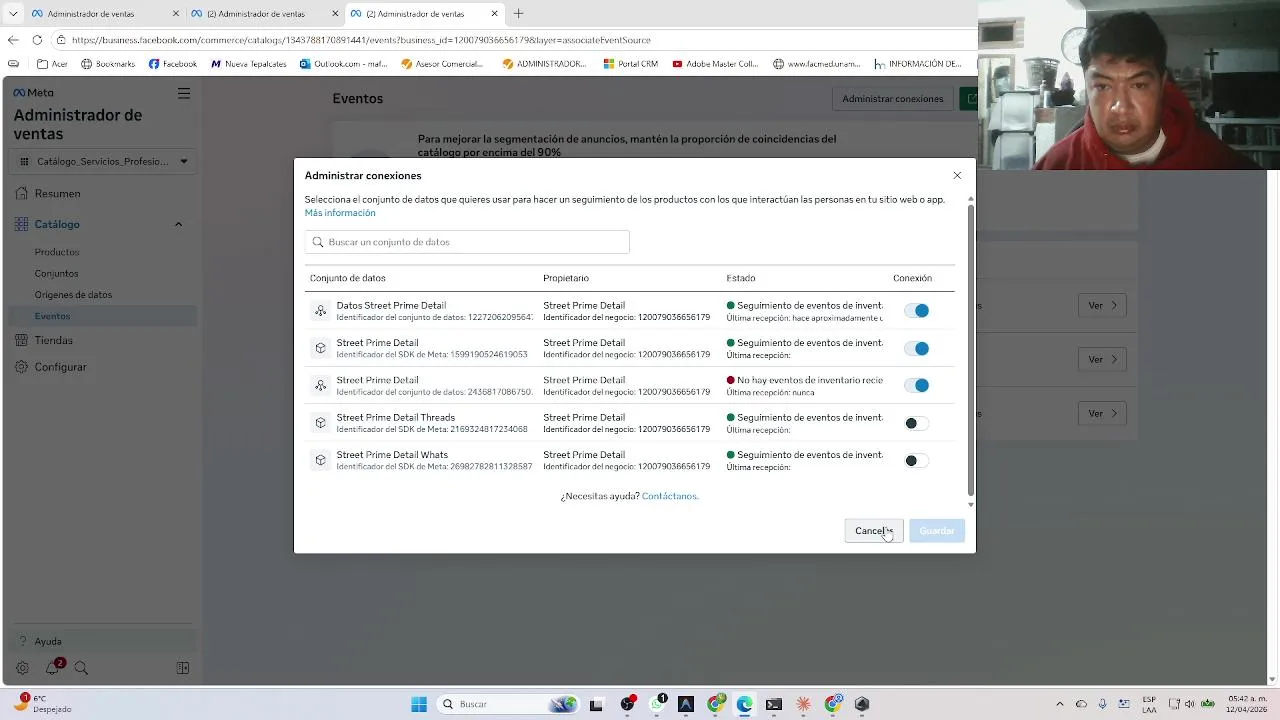Open the terminal app in the taskbar
1280x720 pixels.
tap(773, 704)
